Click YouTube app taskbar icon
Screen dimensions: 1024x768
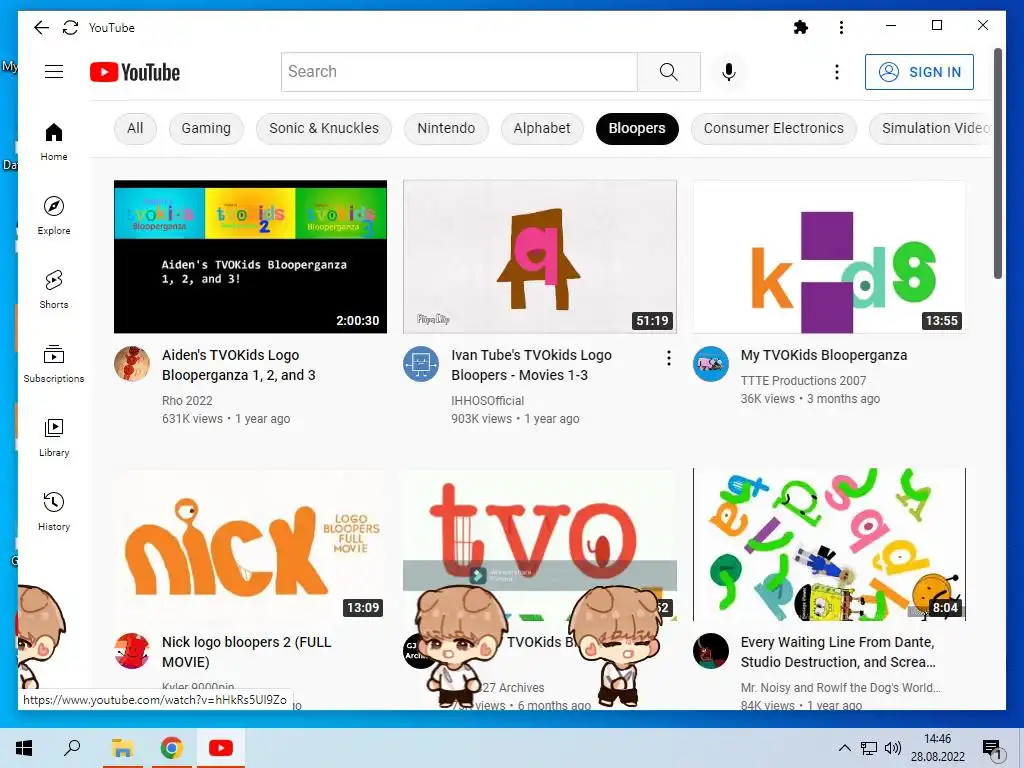pos(221,748)
